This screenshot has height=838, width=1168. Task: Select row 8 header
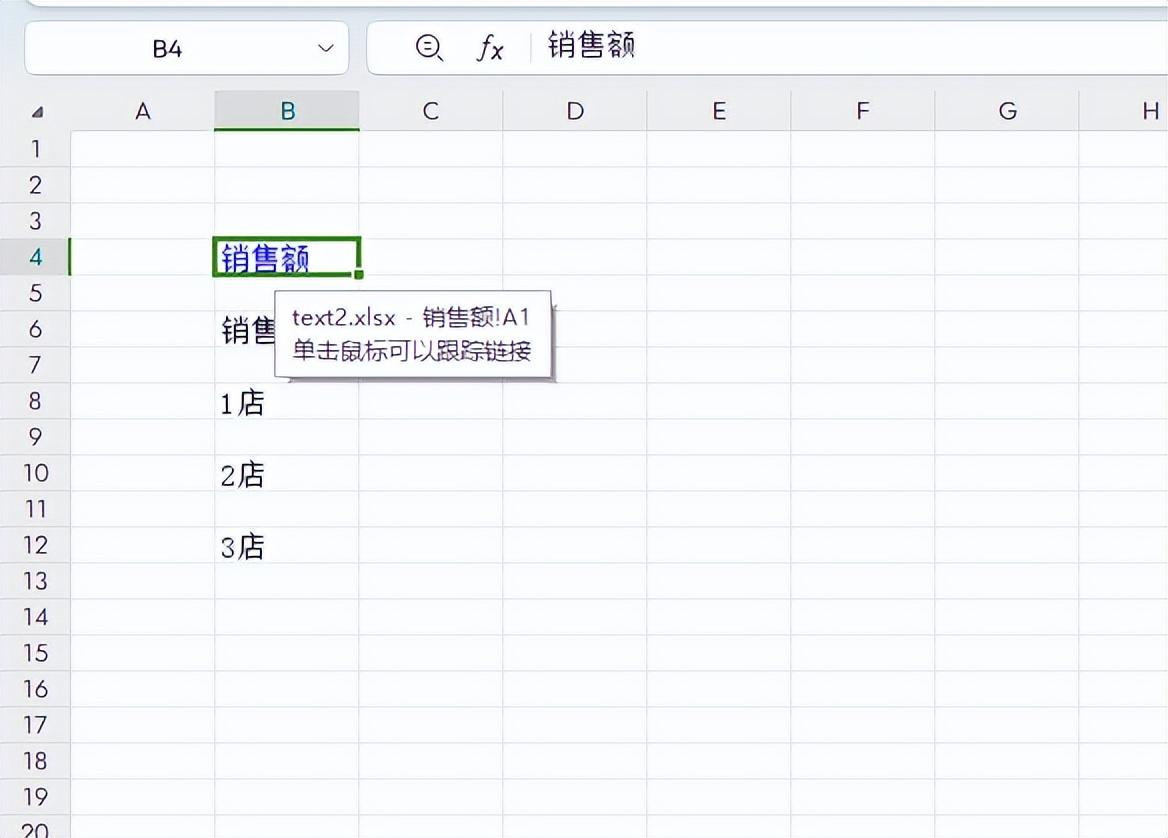[x=35, y=401]
